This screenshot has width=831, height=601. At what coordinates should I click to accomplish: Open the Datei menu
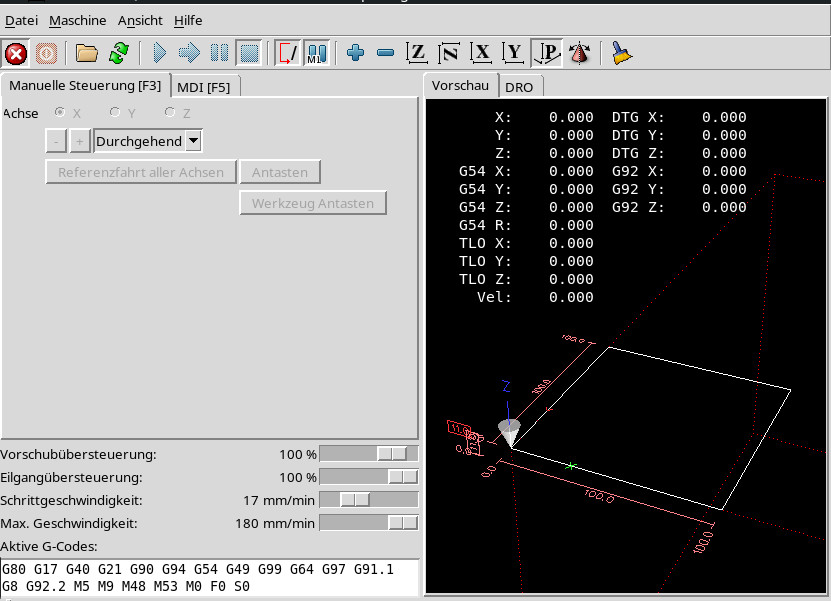click(x=21, y=21)
